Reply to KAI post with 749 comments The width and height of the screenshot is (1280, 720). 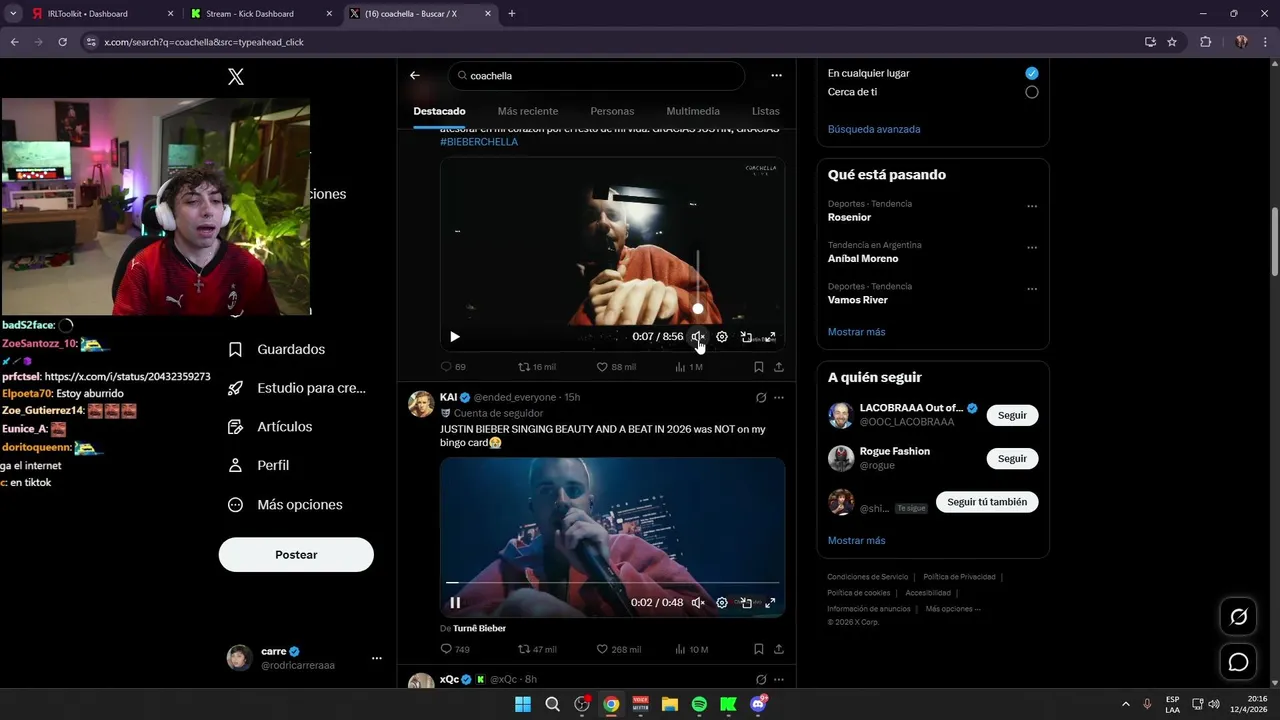pos(455,649)
